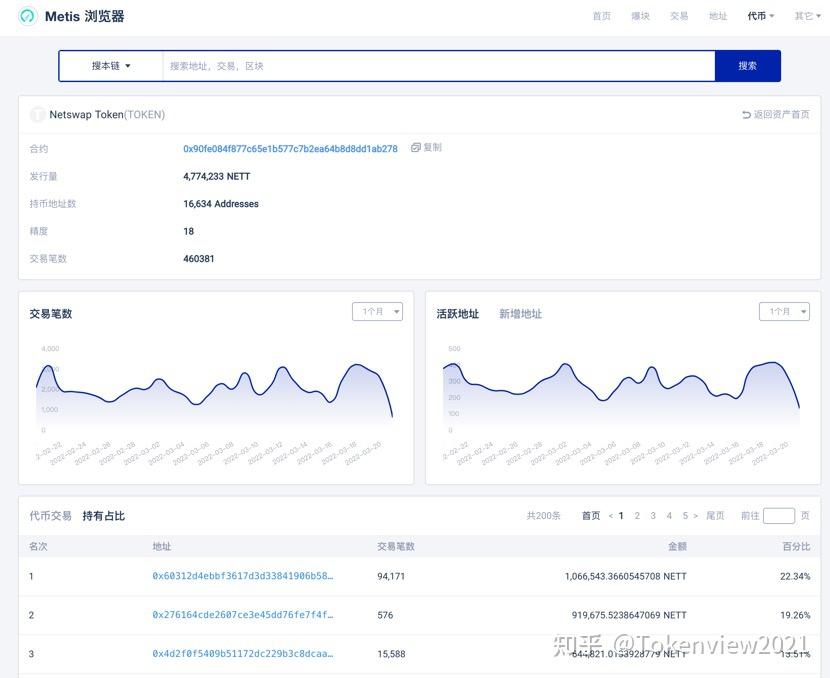Click the 4,774,233 NETT supply value
This screenshot has height=678, width=830.
216,176
